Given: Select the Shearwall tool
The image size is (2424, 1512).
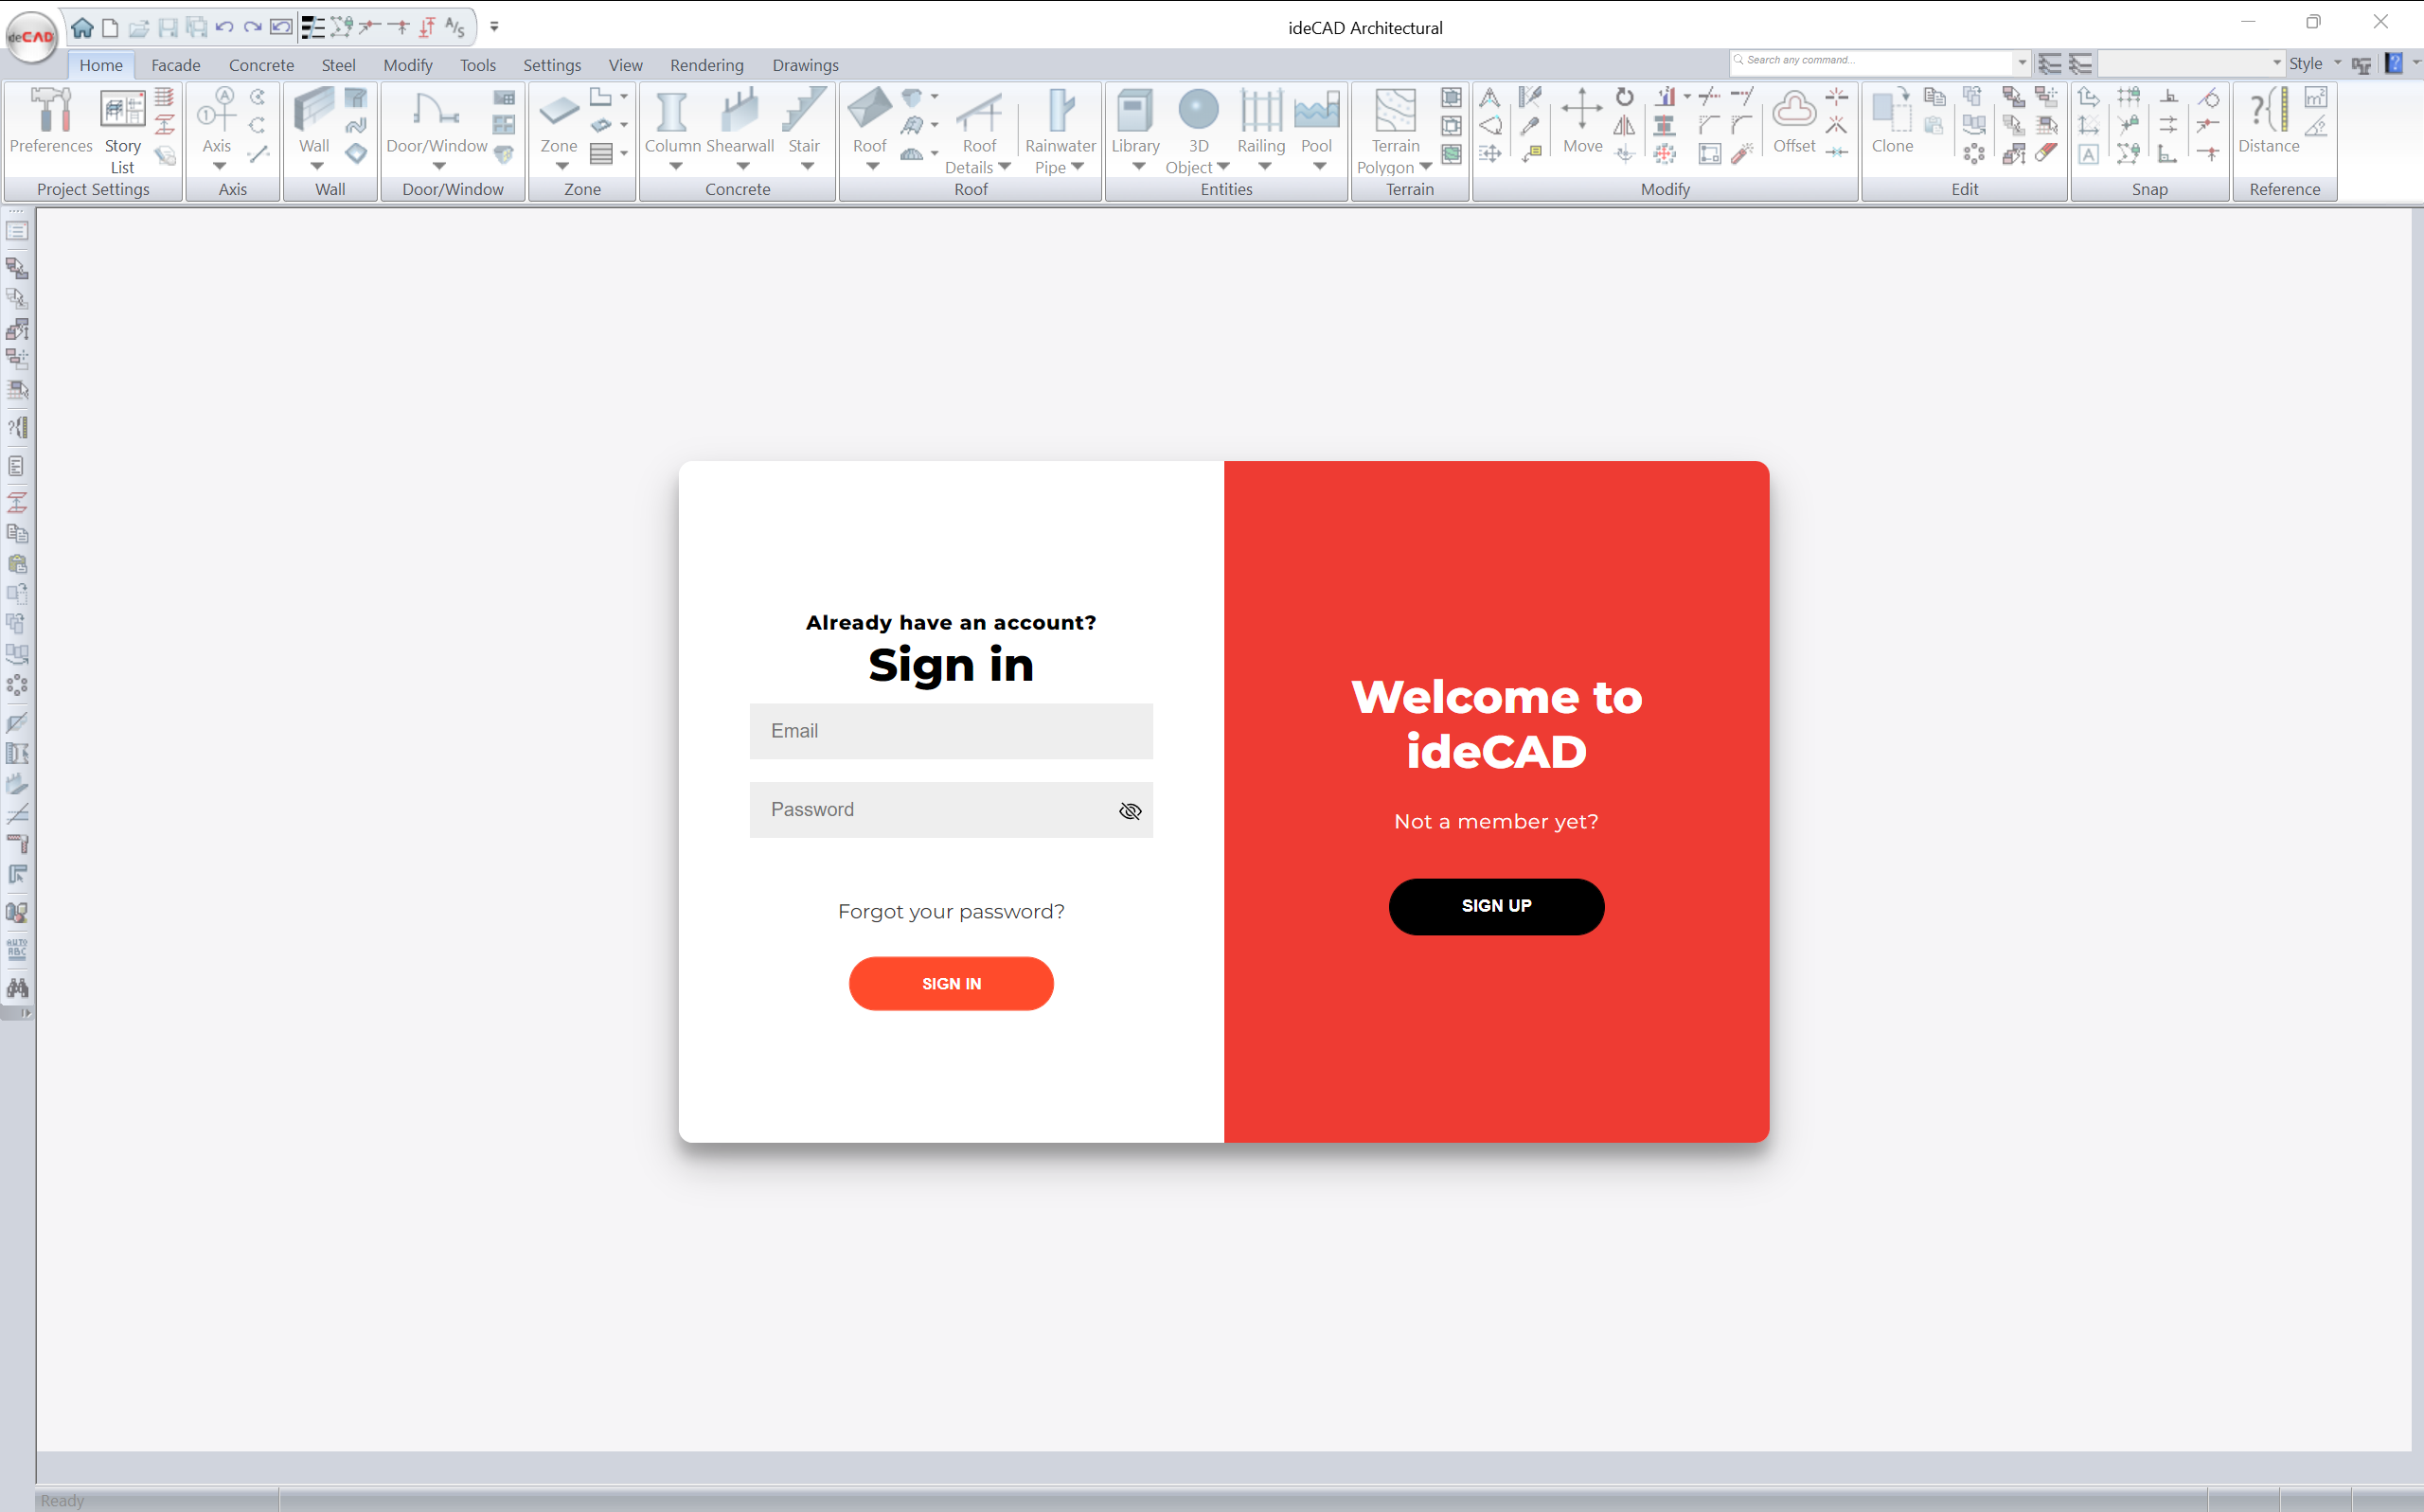Looking at the screenshot, I should [740, 121].
